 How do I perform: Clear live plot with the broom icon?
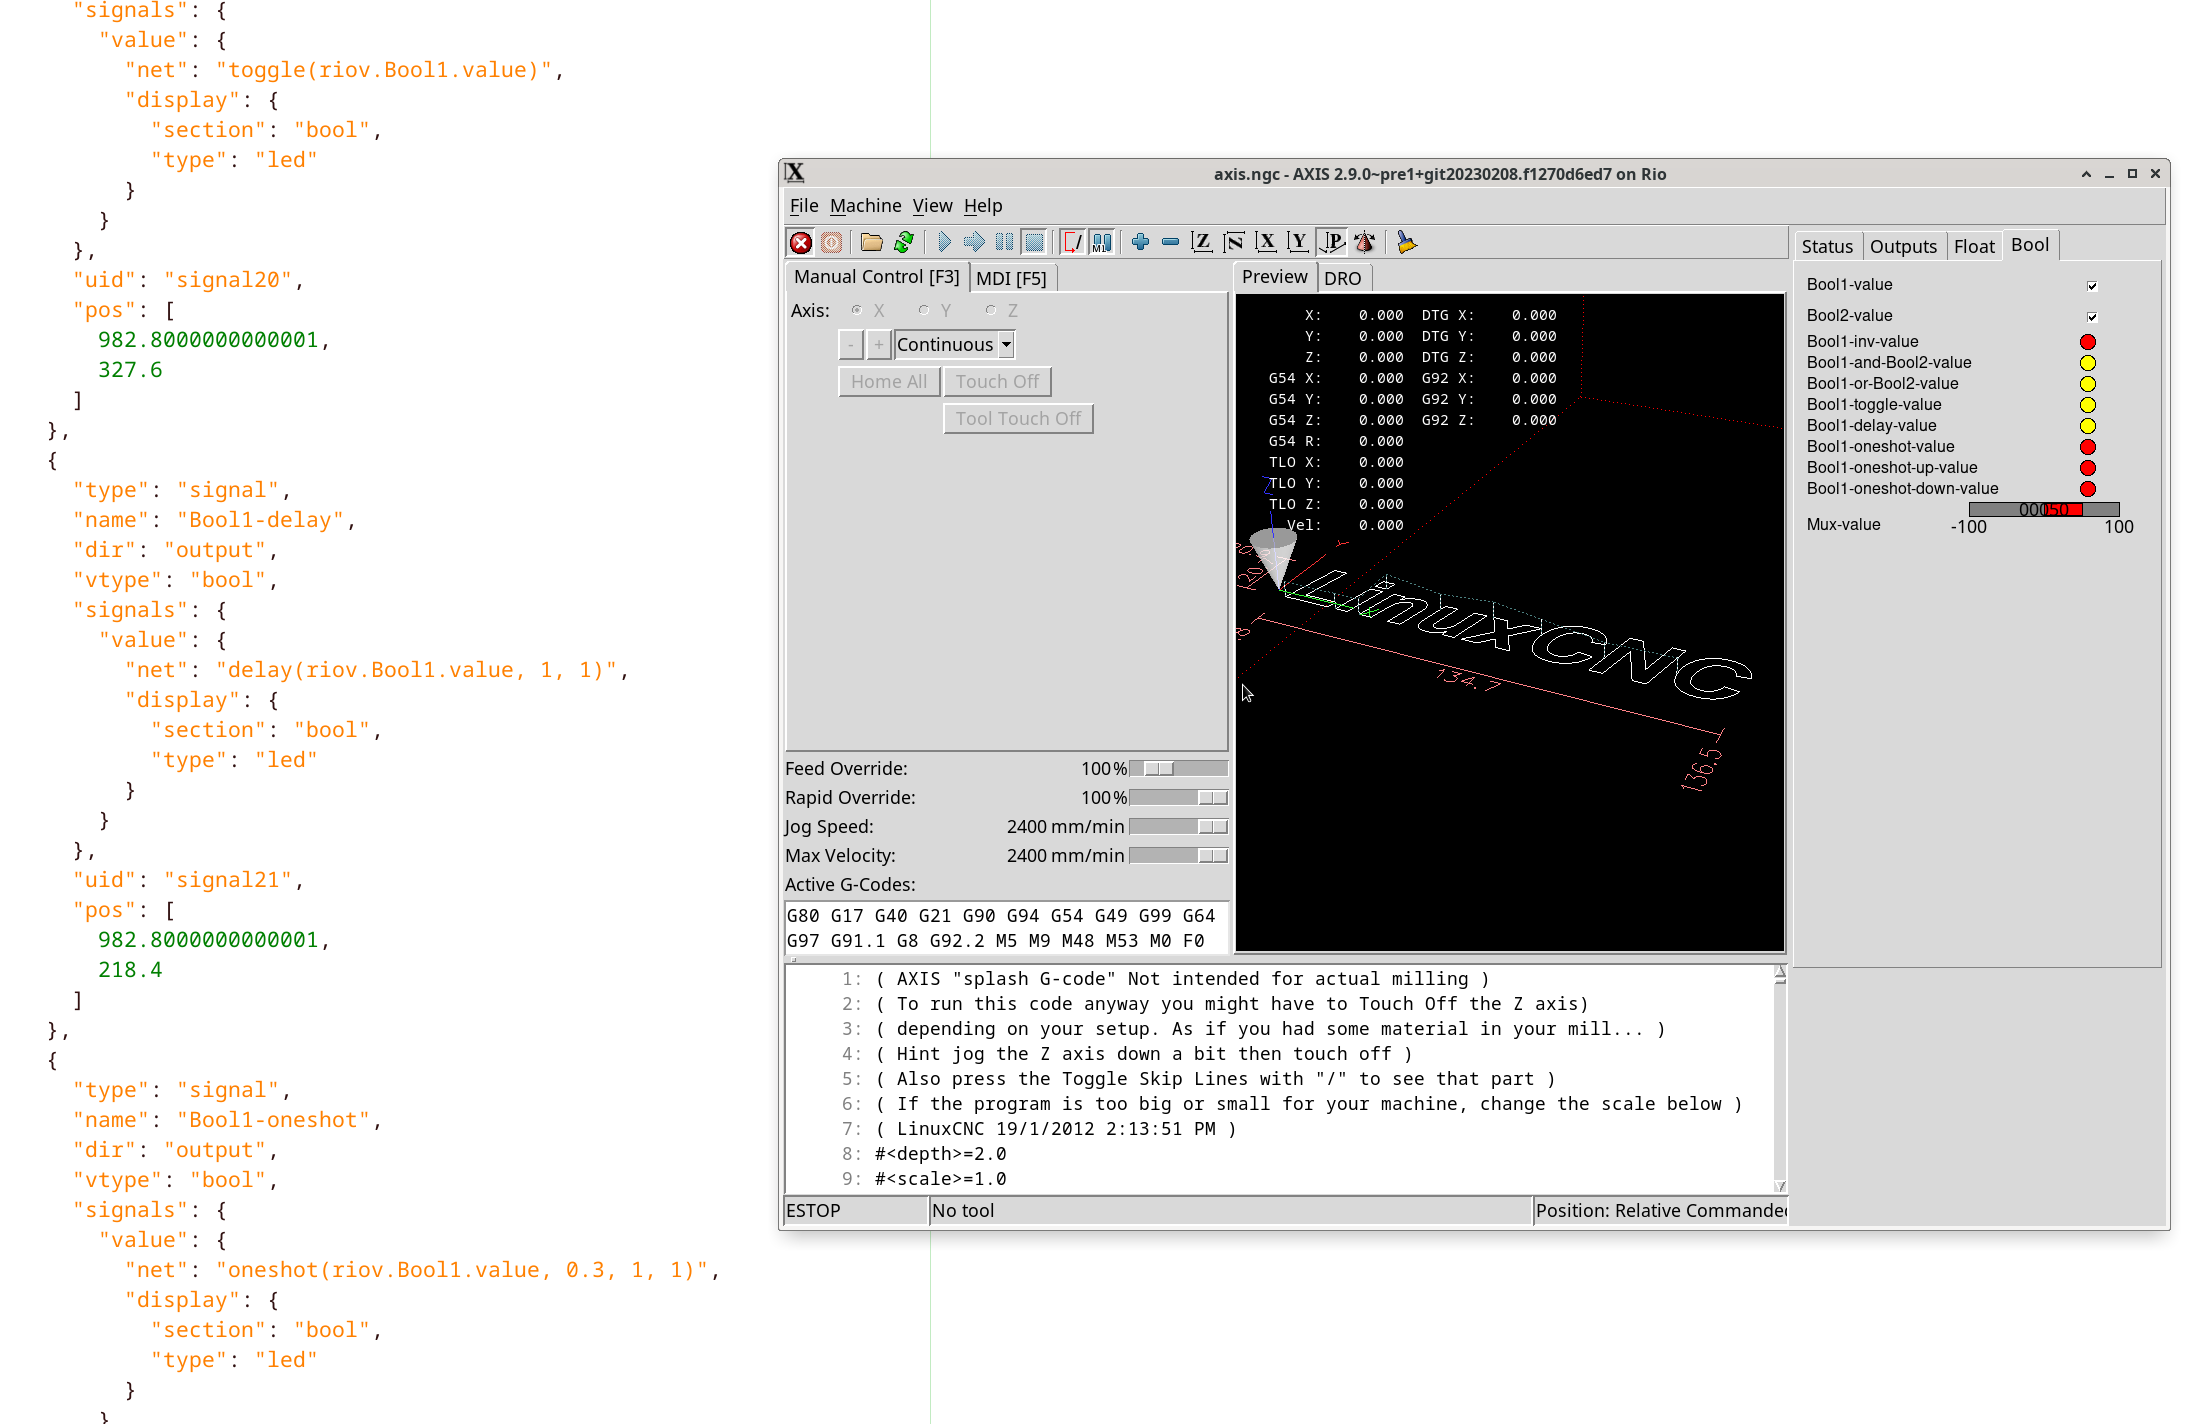tap(1406, 242)
